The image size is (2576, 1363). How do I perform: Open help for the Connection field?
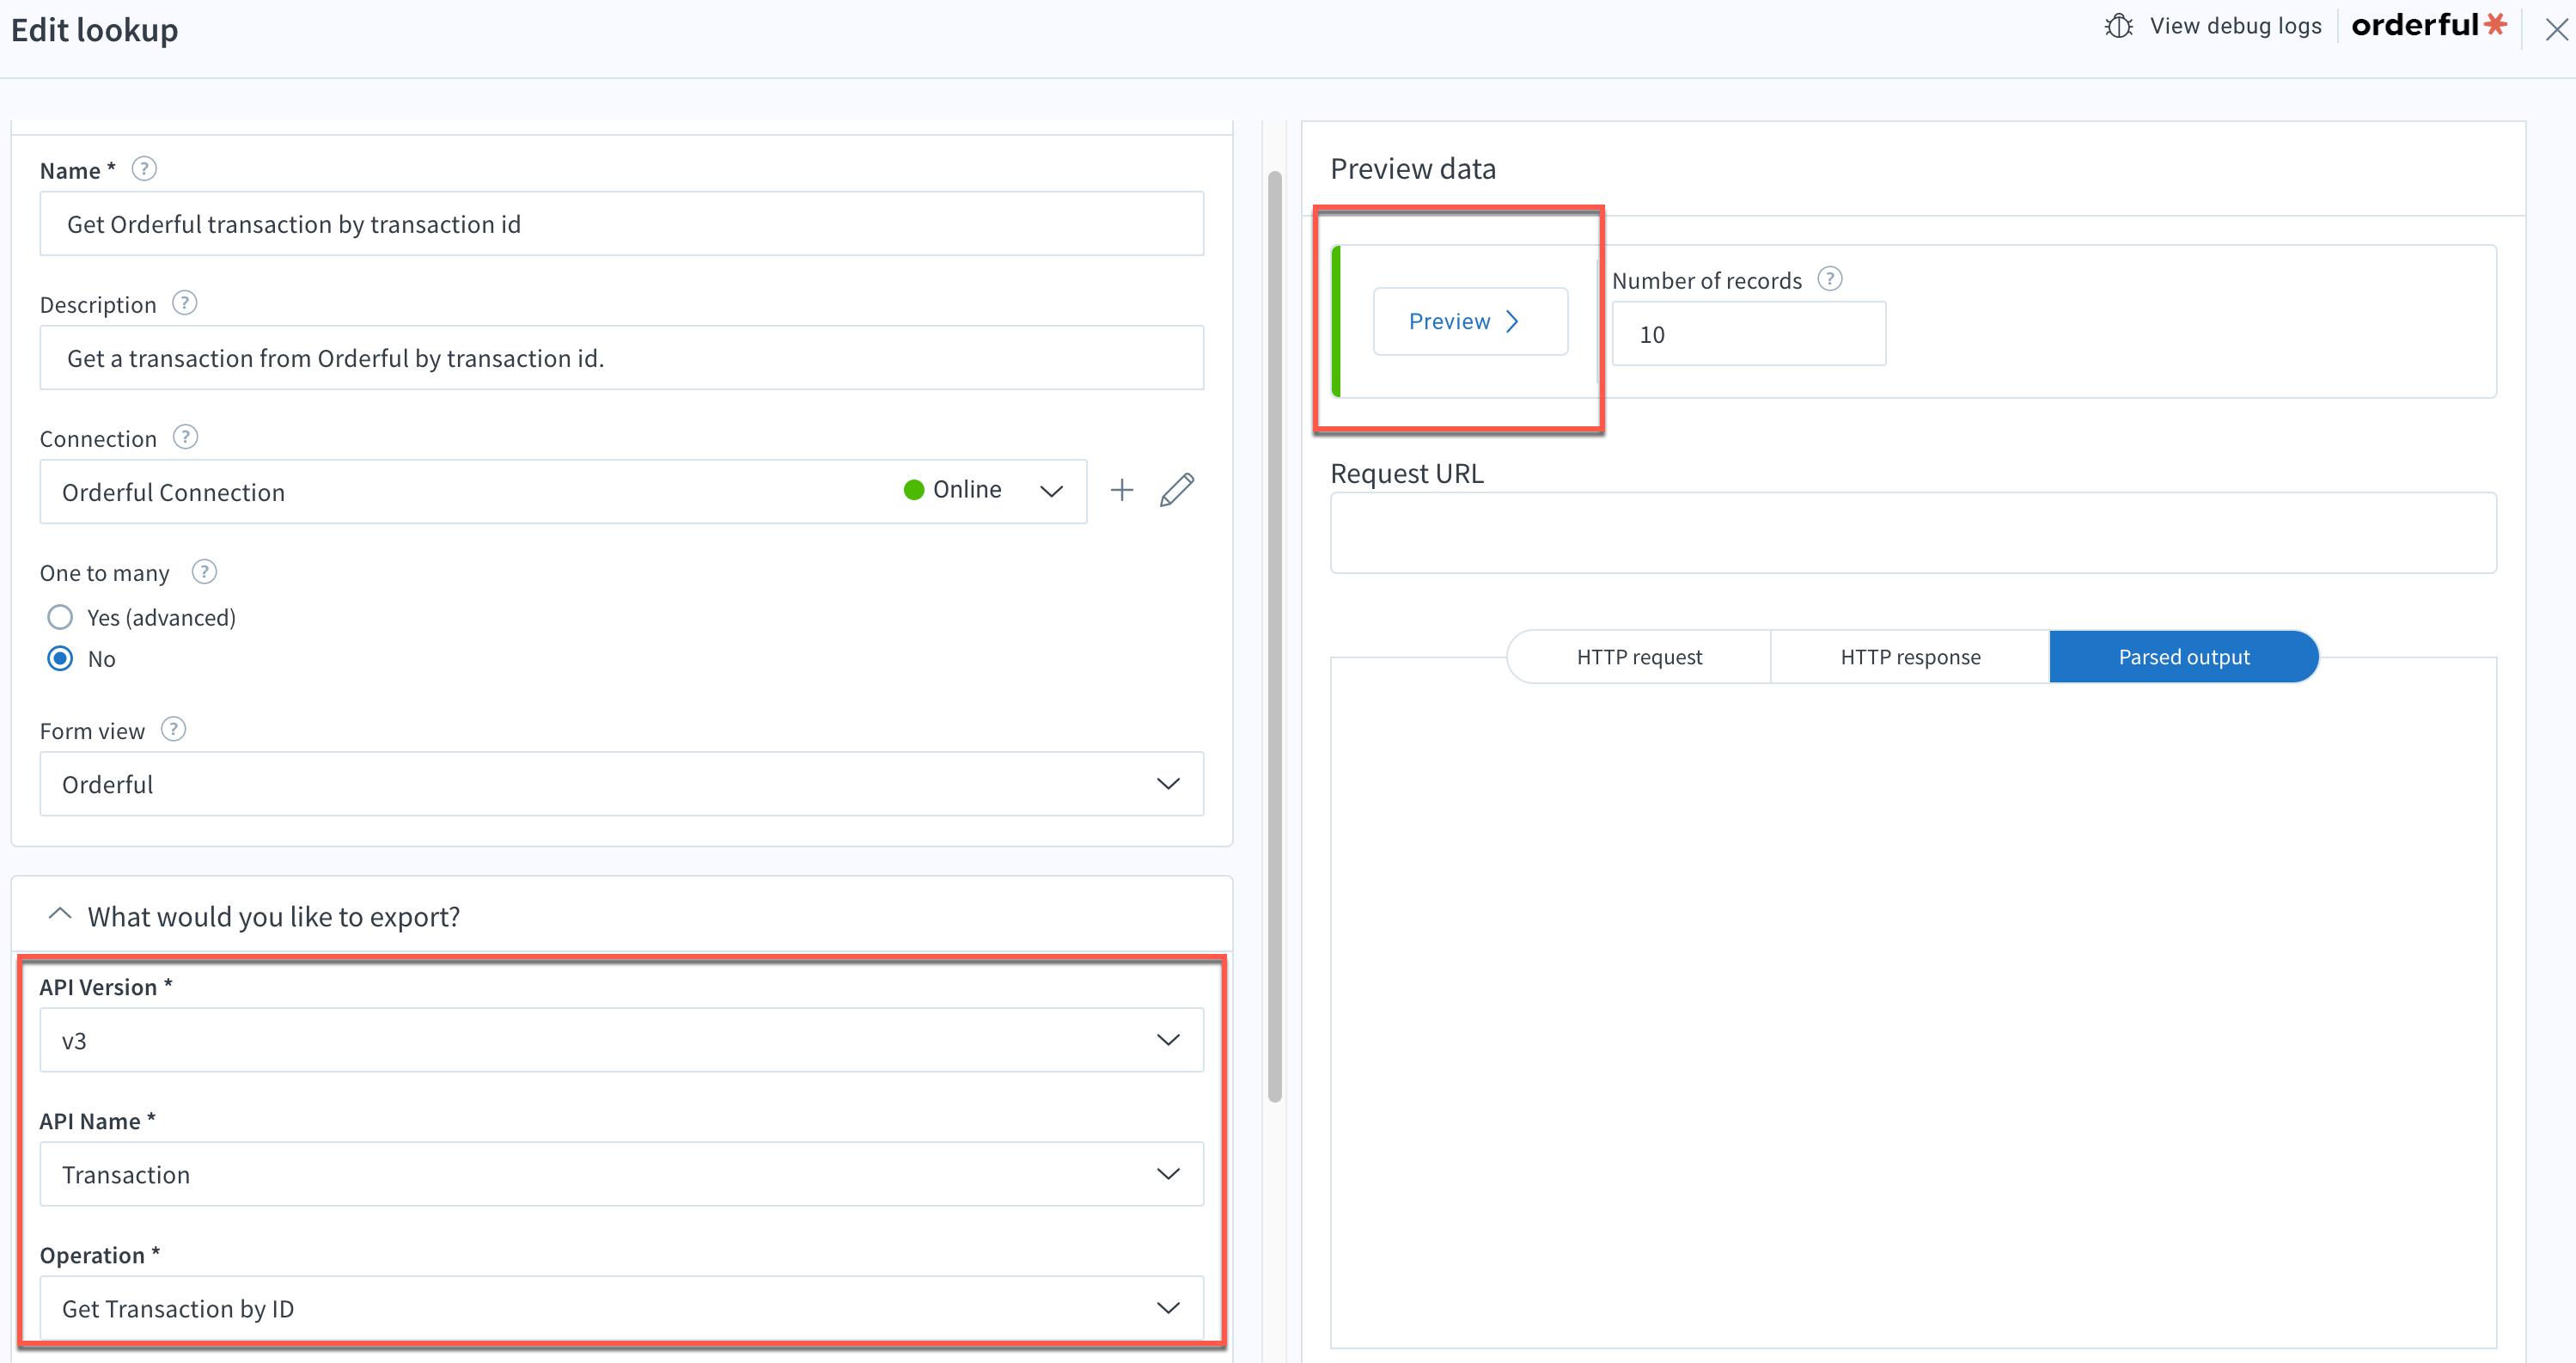pos(185,437)
